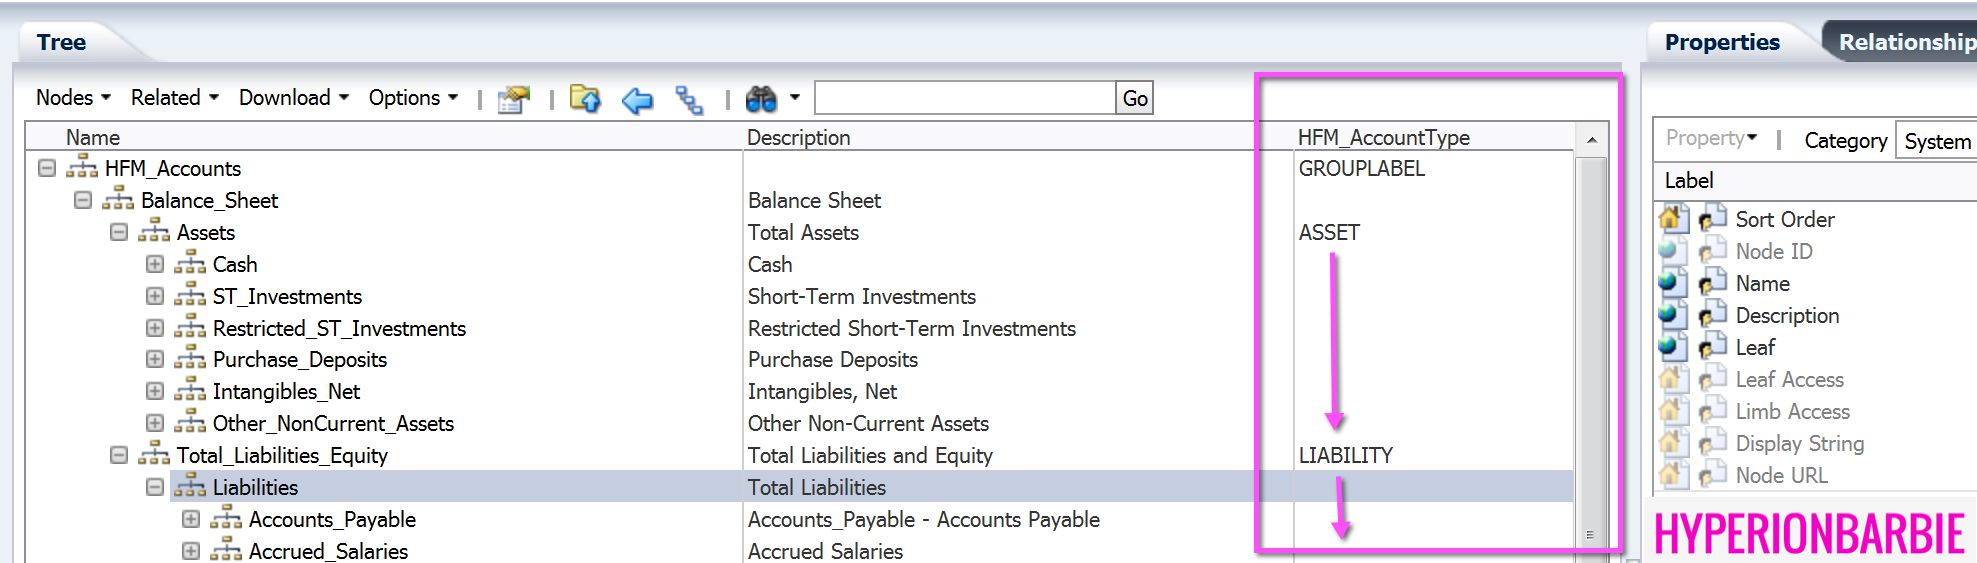Click the blue hierarchy nodes toolbar icon
Viewport: 1977px width, 563px height.
[689, 99]
